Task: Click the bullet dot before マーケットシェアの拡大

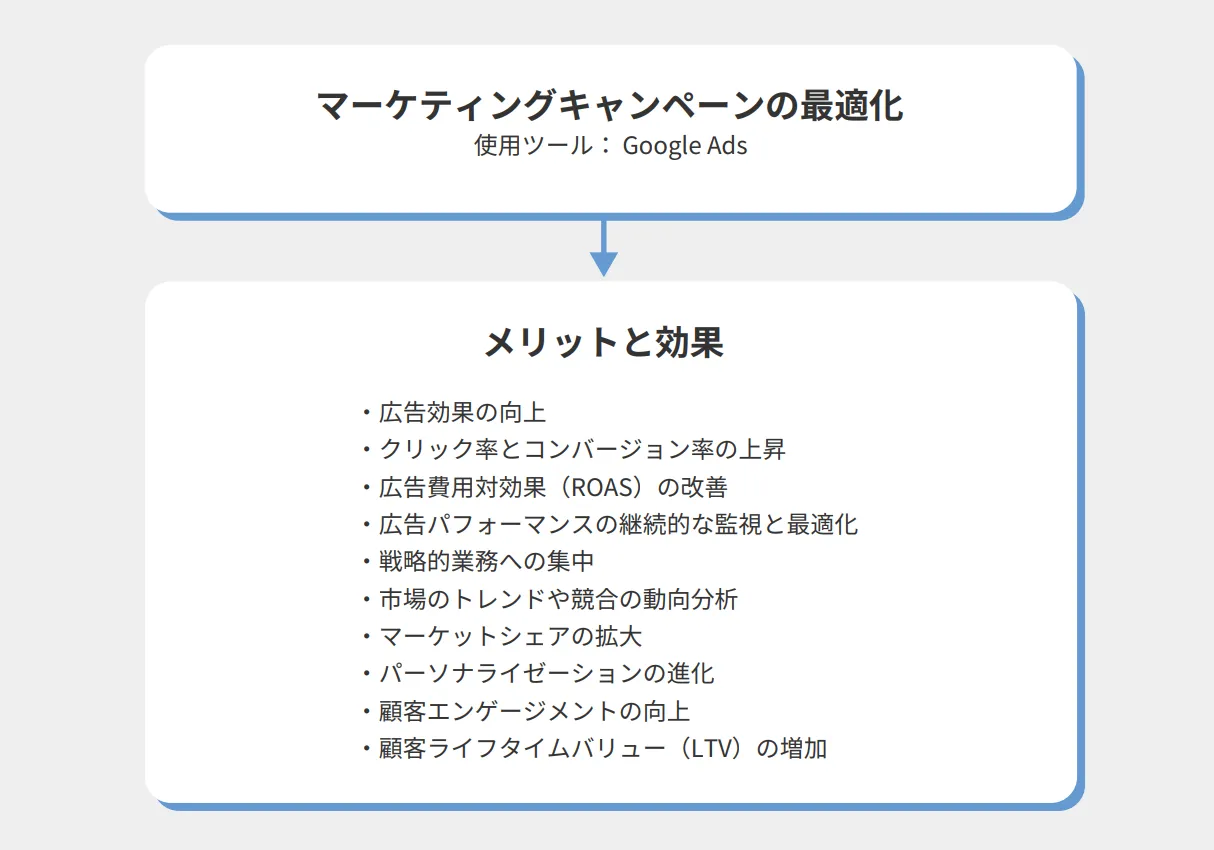Action: pos(366,636)
